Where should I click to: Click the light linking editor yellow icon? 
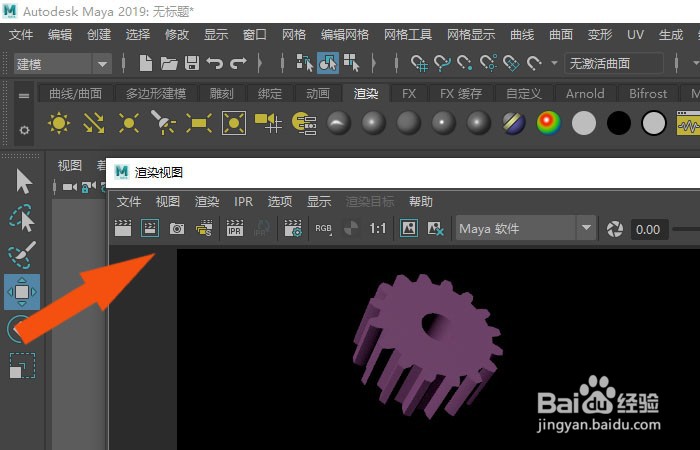(x=304, y=123)
